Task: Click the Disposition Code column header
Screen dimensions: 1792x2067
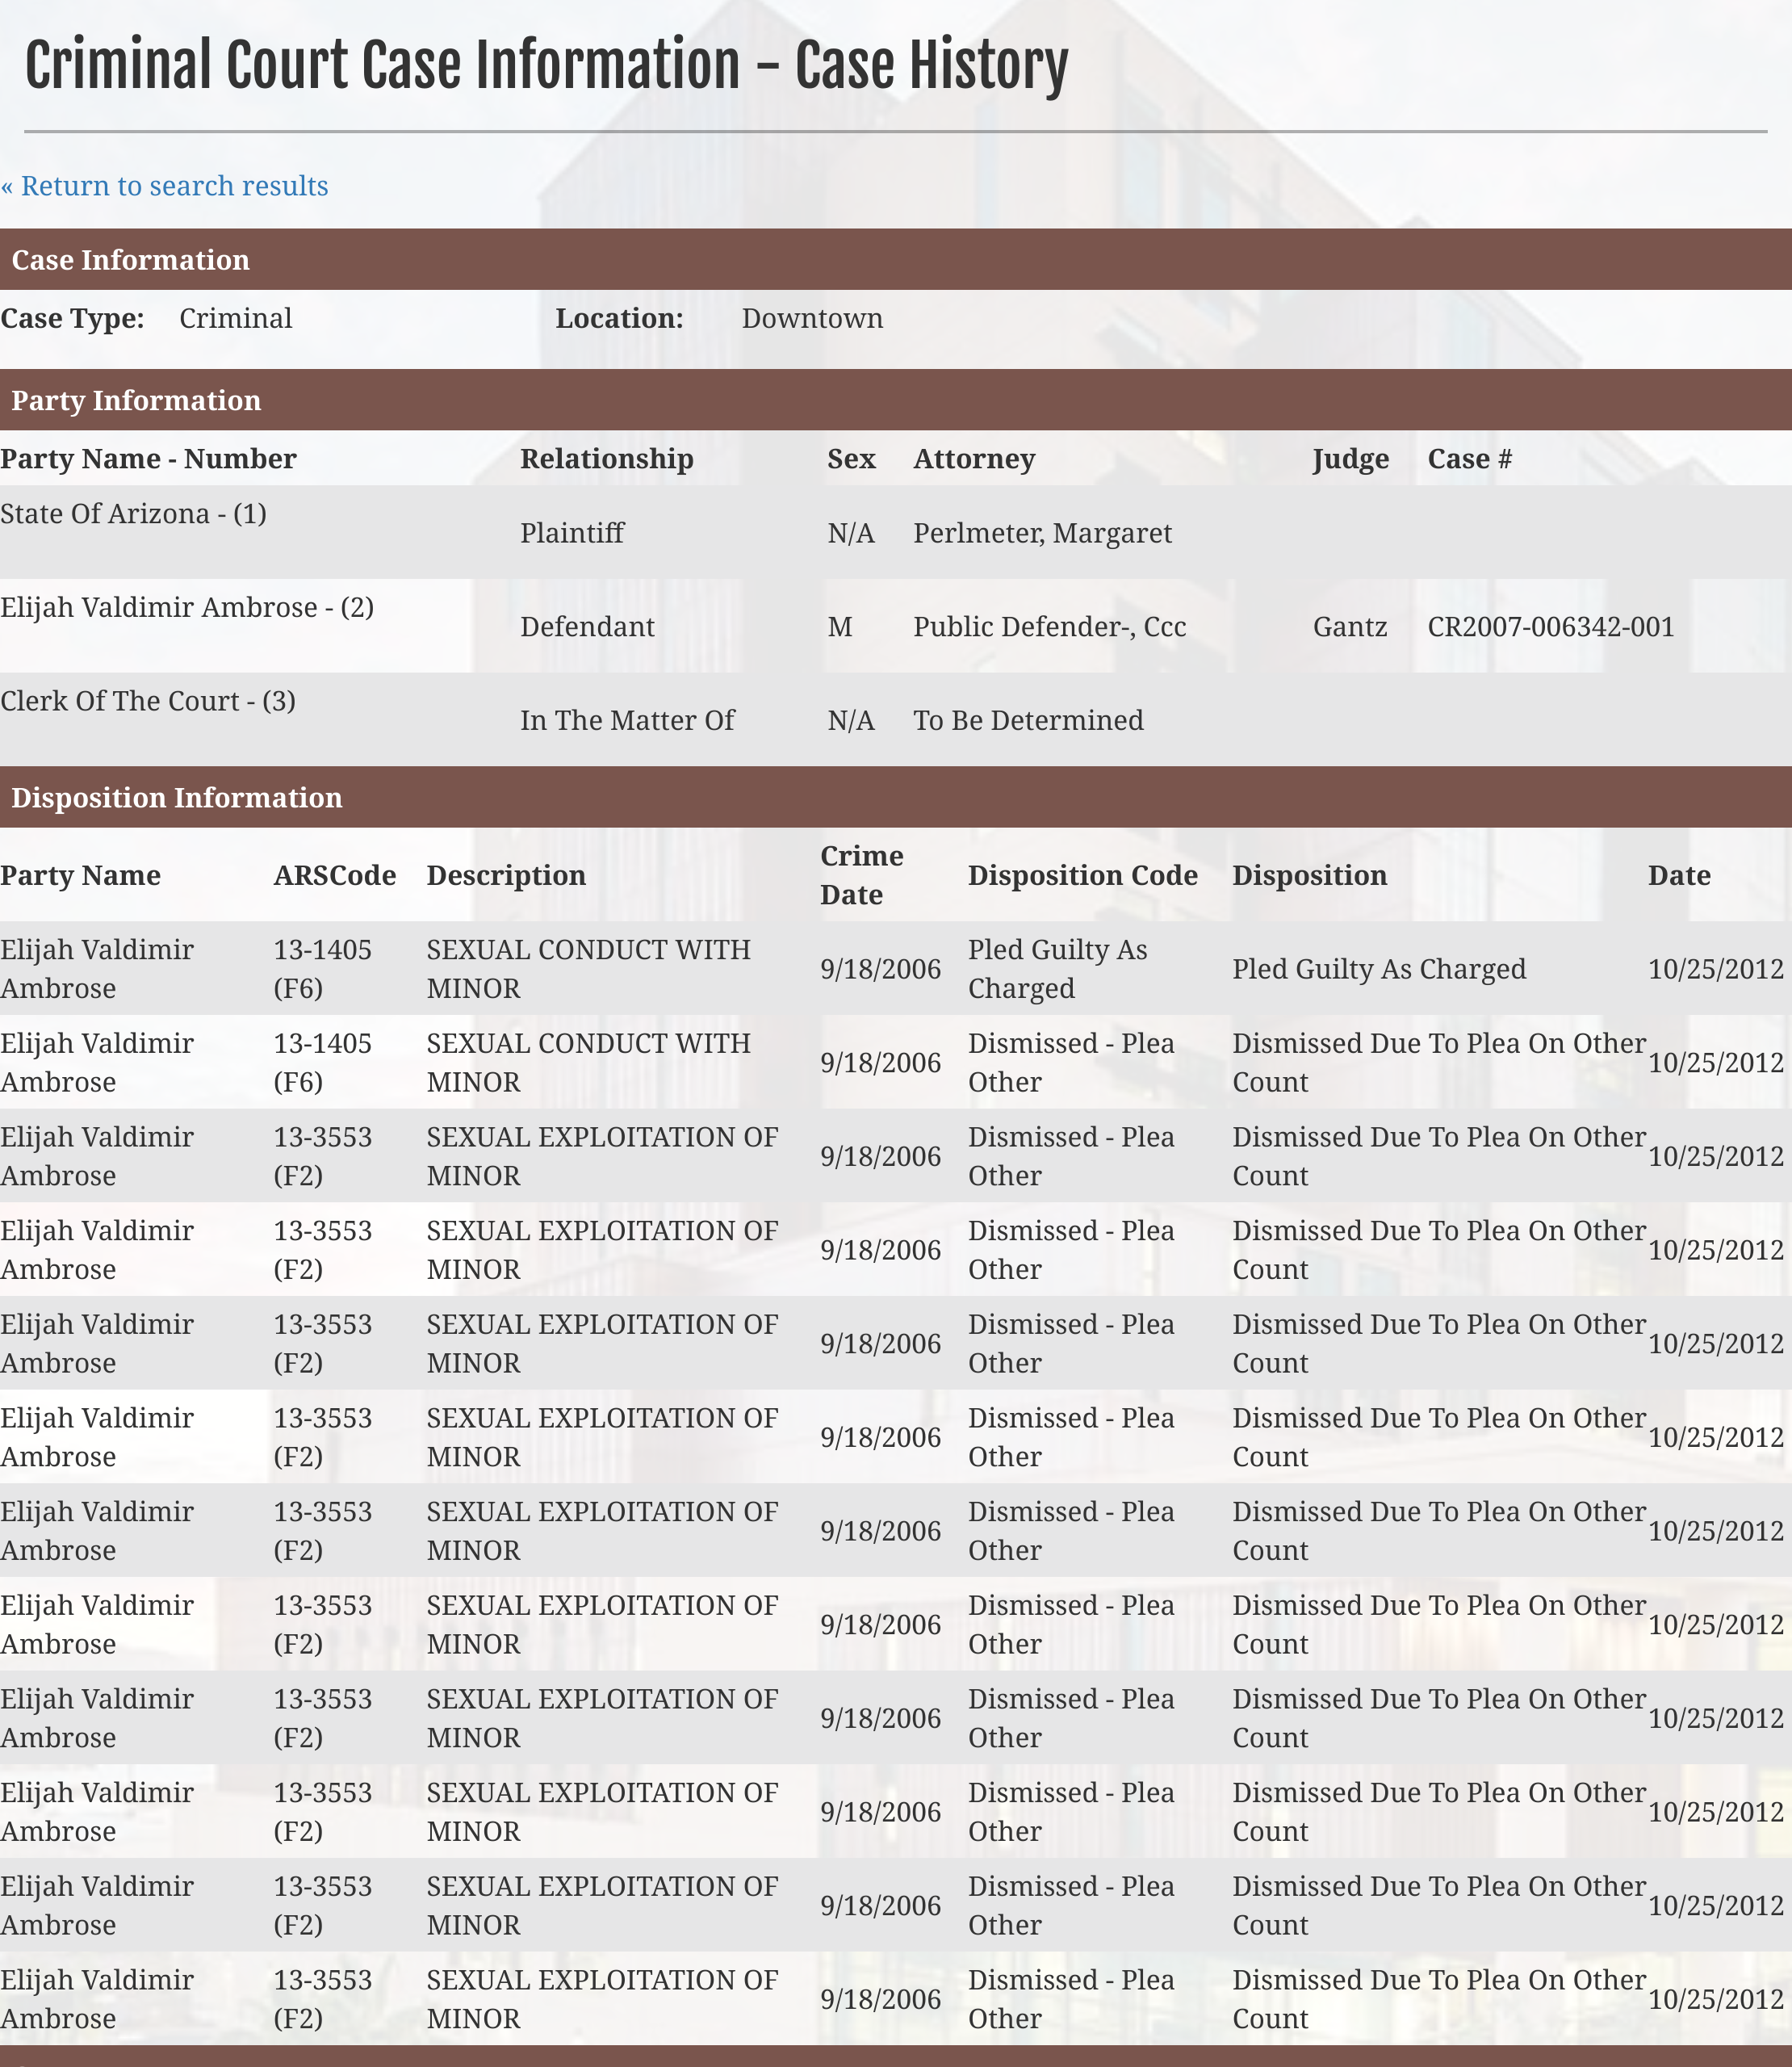Action: coord(1082,875)
